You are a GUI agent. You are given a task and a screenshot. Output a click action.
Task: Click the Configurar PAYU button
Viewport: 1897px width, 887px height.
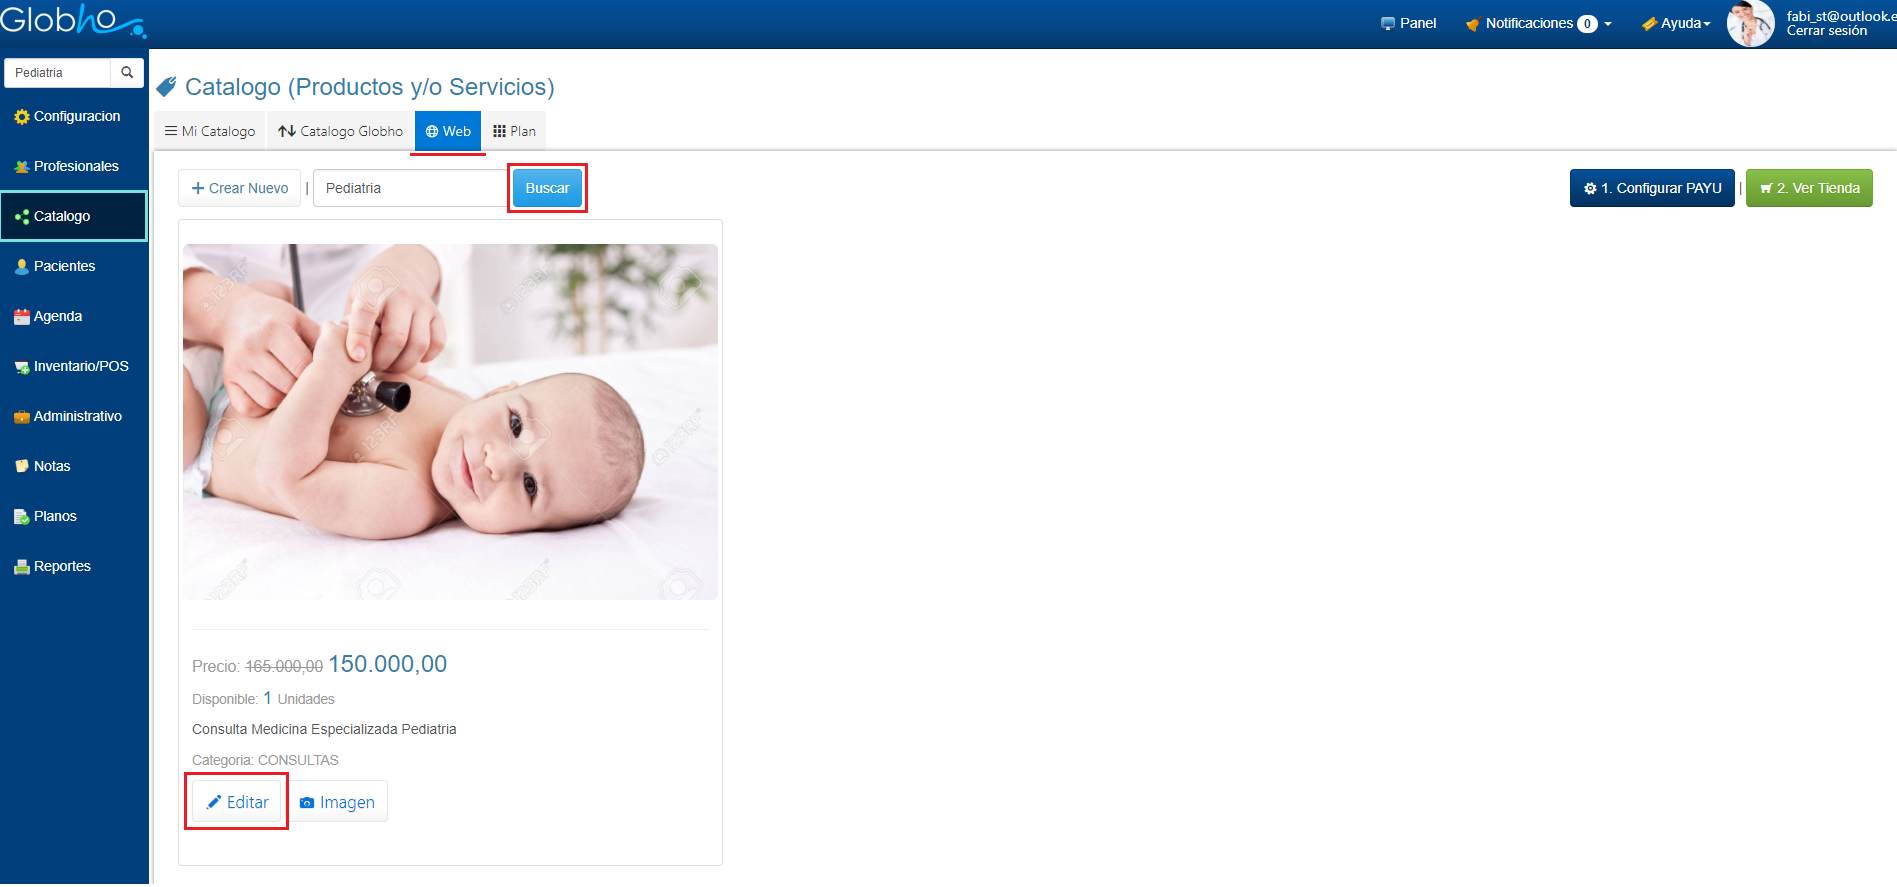(x=1652, y=189)
